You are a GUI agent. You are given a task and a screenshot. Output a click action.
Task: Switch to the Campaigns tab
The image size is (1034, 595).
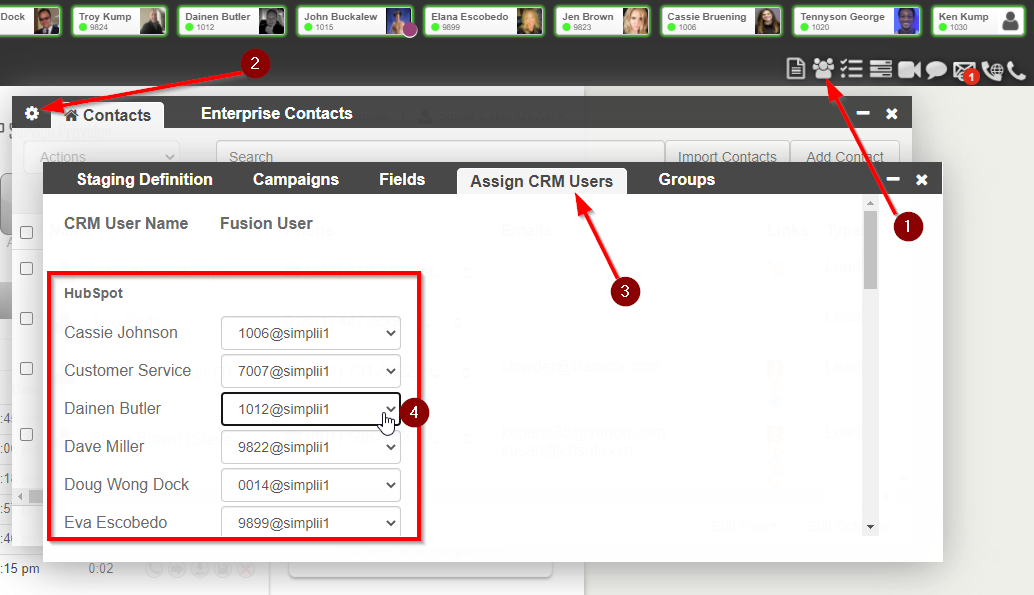[295, 179]
